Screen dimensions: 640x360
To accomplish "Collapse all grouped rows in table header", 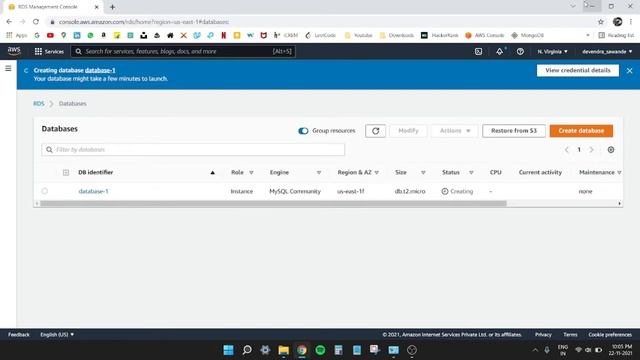I will (66, 173).
